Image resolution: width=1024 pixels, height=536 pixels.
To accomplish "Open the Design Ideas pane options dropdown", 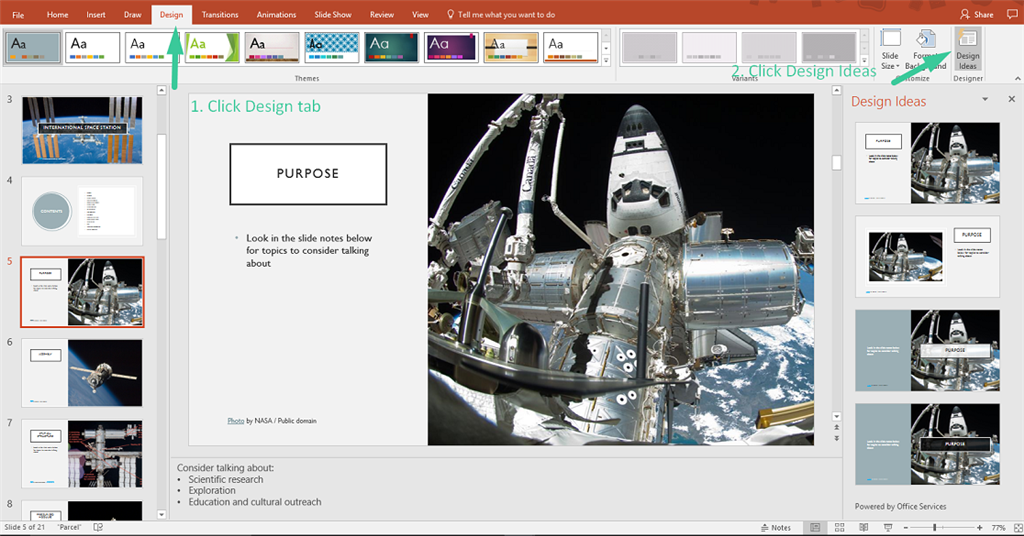I will coord(985,99).
